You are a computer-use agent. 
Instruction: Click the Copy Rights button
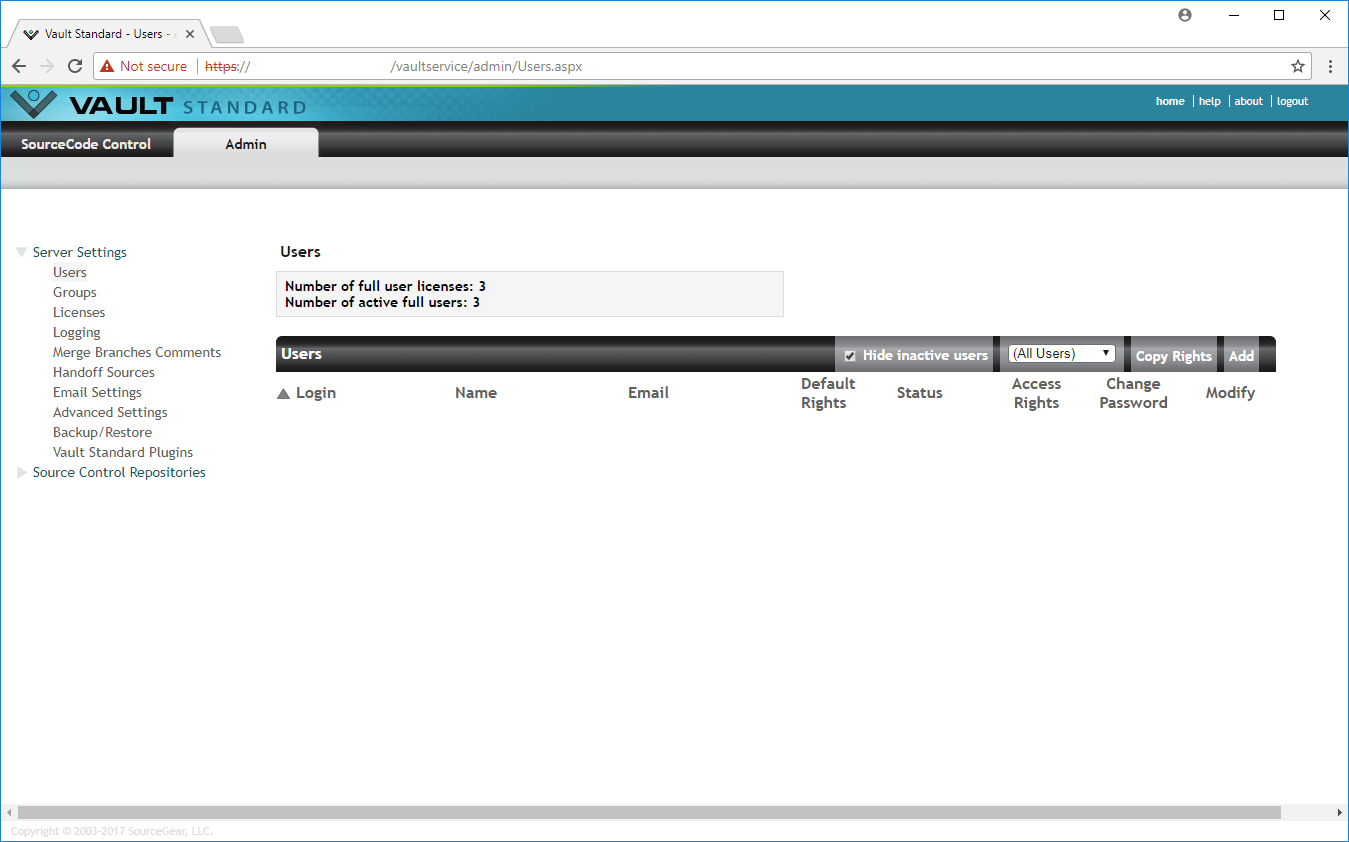1173,356
